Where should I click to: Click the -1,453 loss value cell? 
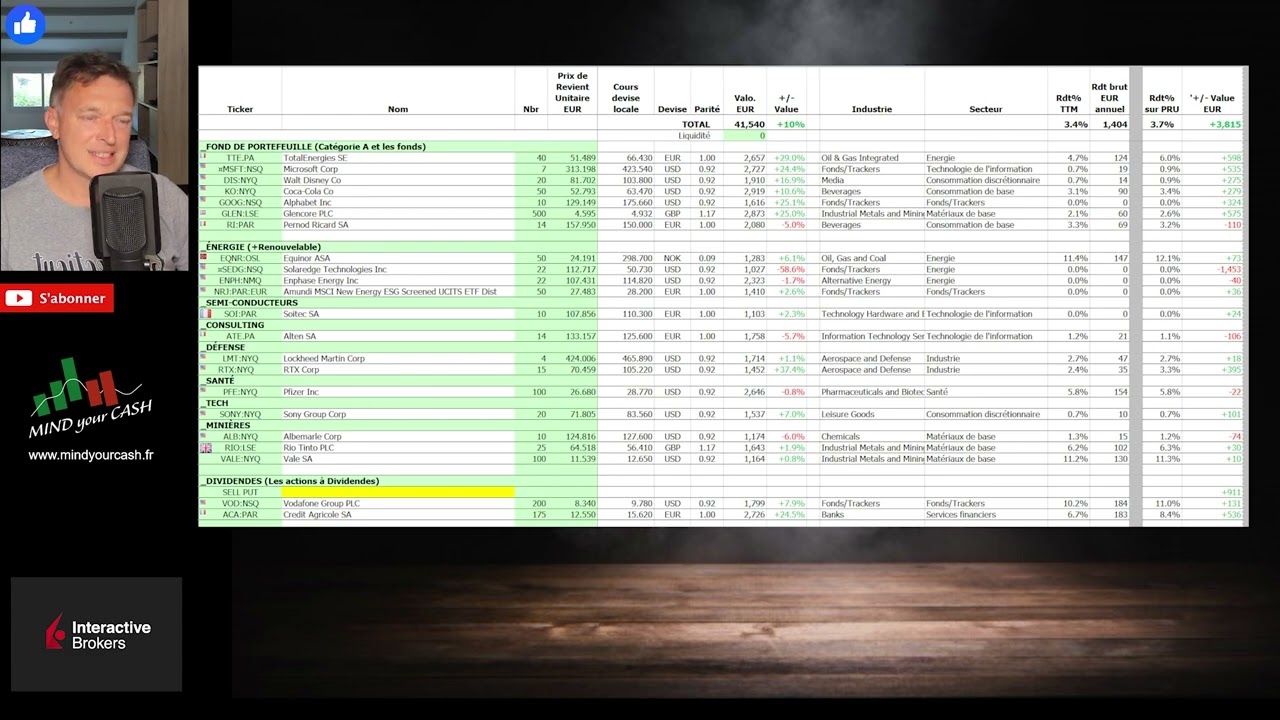click(x=1213, y=269)
